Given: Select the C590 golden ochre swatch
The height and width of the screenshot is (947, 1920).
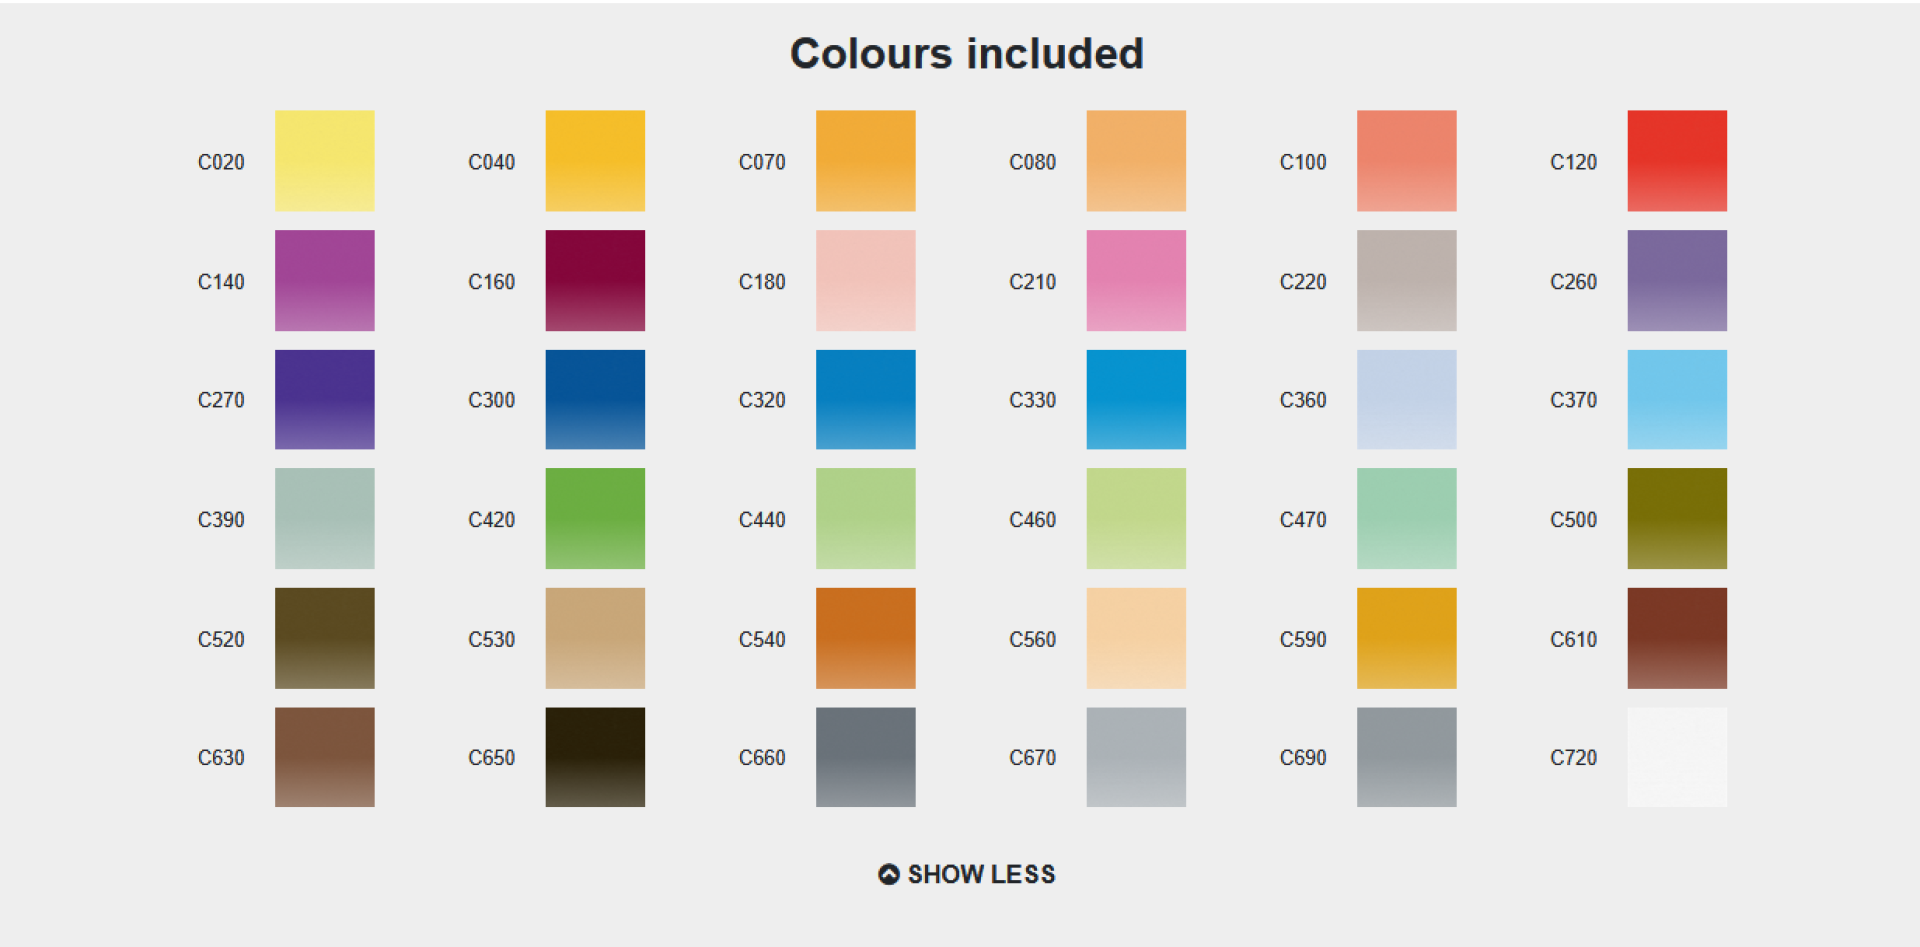Looking at the screenshot, I should pos(1406,638).
